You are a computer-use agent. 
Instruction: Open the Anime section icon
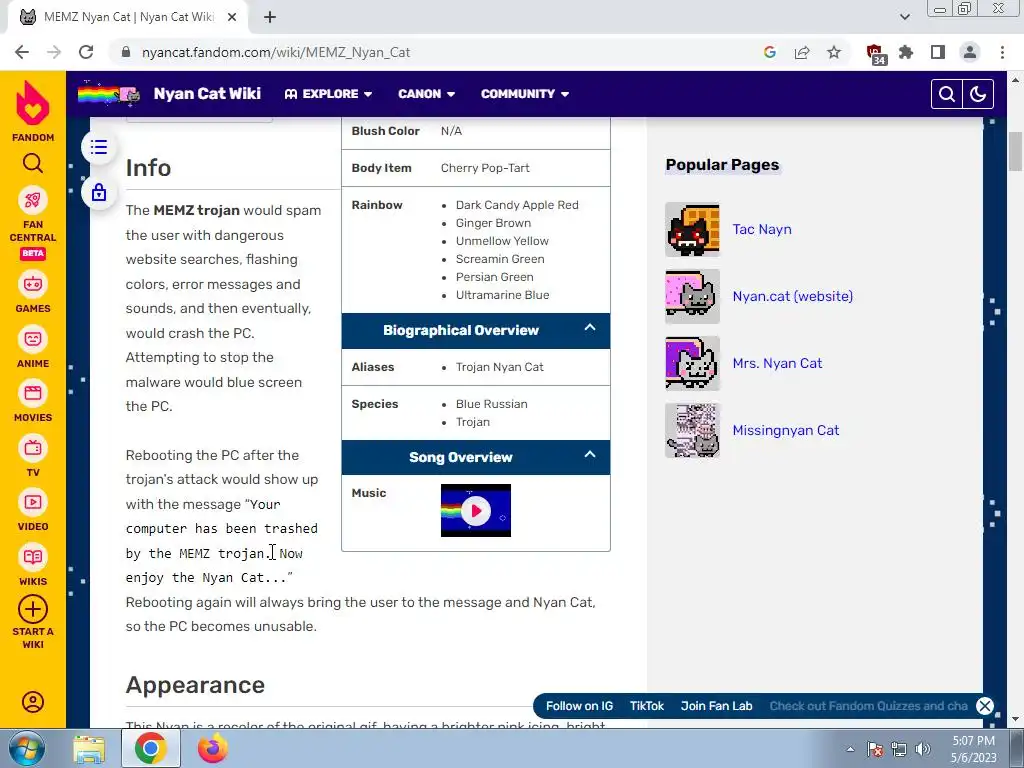point(33,339)
